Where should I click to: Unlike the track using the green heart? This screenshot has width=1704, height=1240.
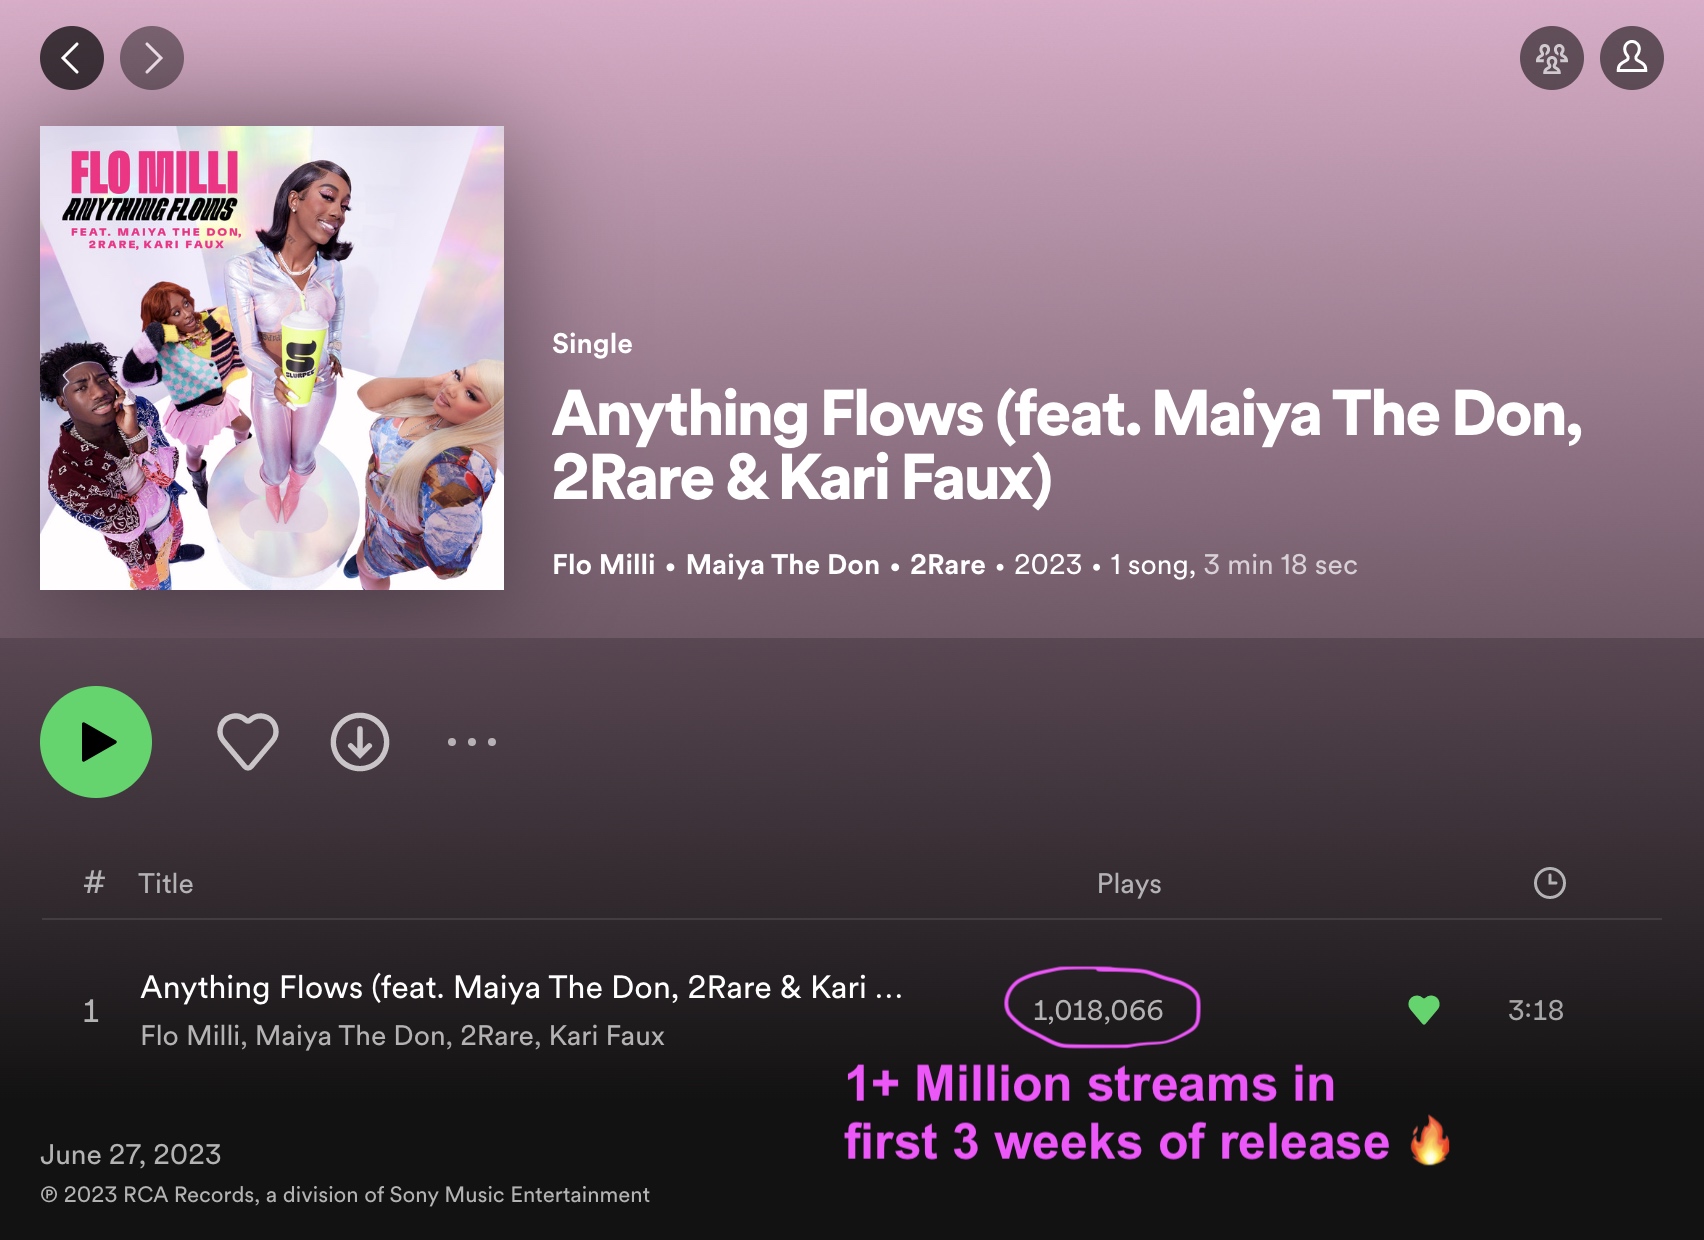coord(1423,1010)
